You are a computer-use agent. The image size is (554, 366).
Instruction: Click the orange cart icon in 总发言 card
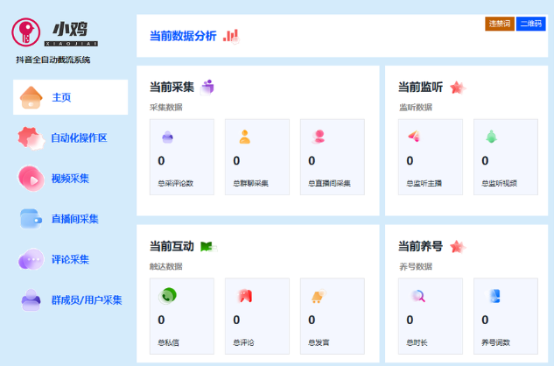tap(318, 296)
